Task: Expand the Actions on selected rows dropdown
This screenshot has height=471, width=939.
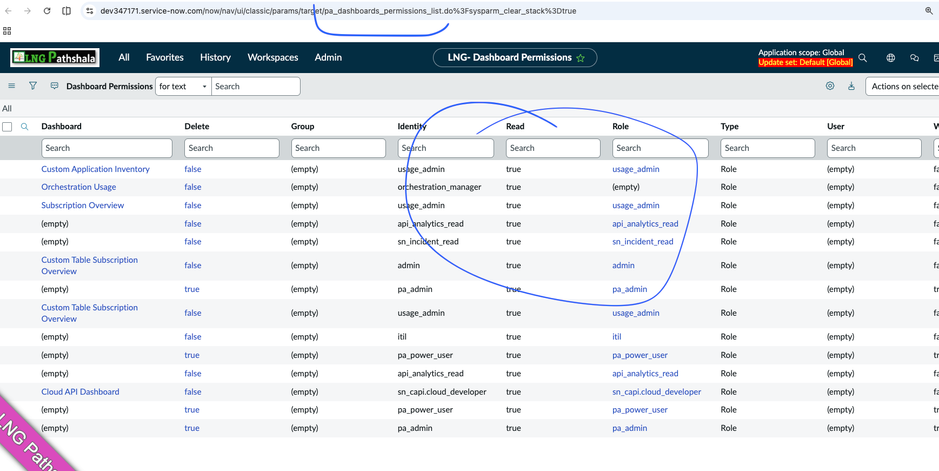Action: point(903,87)
